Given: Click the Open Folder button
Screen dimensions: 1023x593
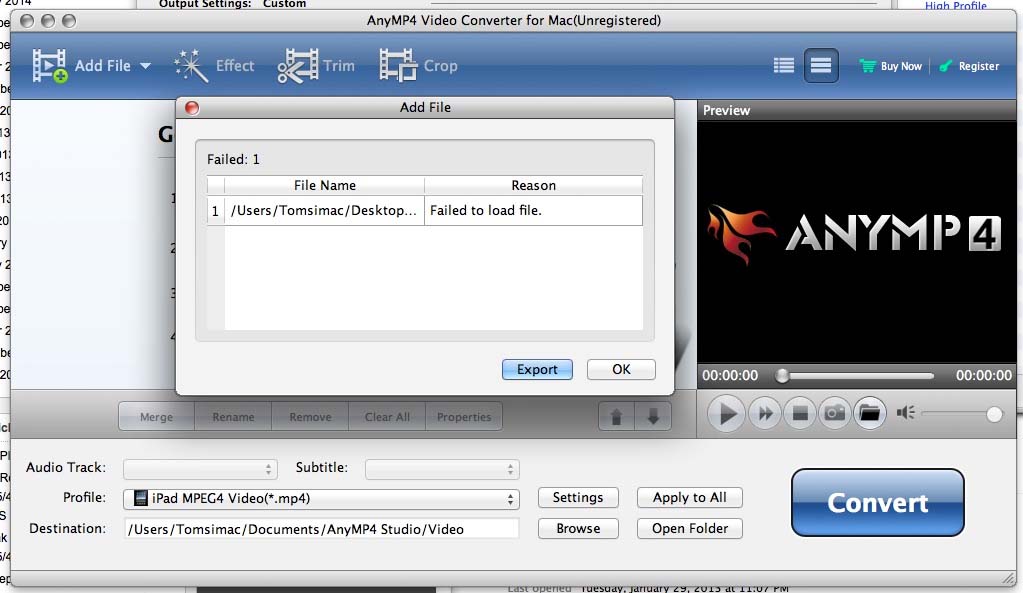Looking at the screenshot, I should 690,528.
